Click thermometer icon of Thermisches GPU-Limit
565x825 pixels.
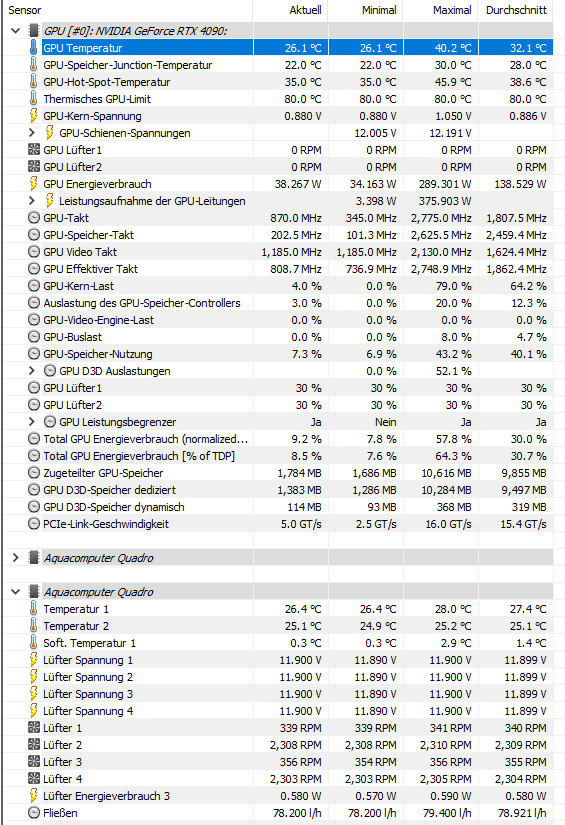click(x=34, y=98)
